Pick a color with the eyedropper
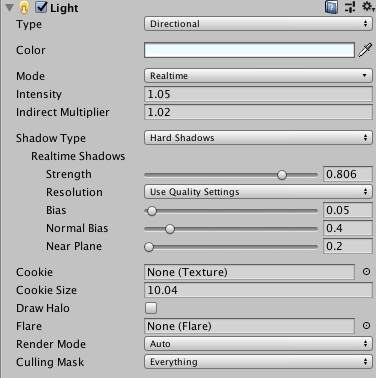Screen dimensions: 376x378 pyautogui.click(x=365, y=50)
